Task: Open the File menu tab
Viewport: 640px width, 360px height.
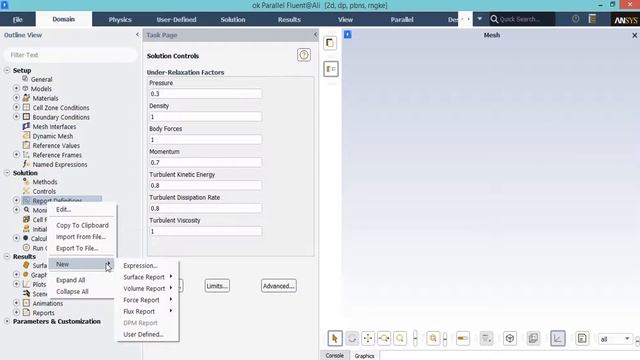Action: pyautogui.click(x=18, y=20)
